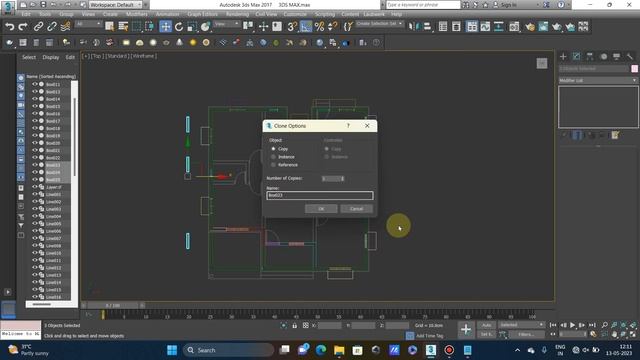Screen dimensions: 640x360
Task: Open the Group menu
Action: 66,14
